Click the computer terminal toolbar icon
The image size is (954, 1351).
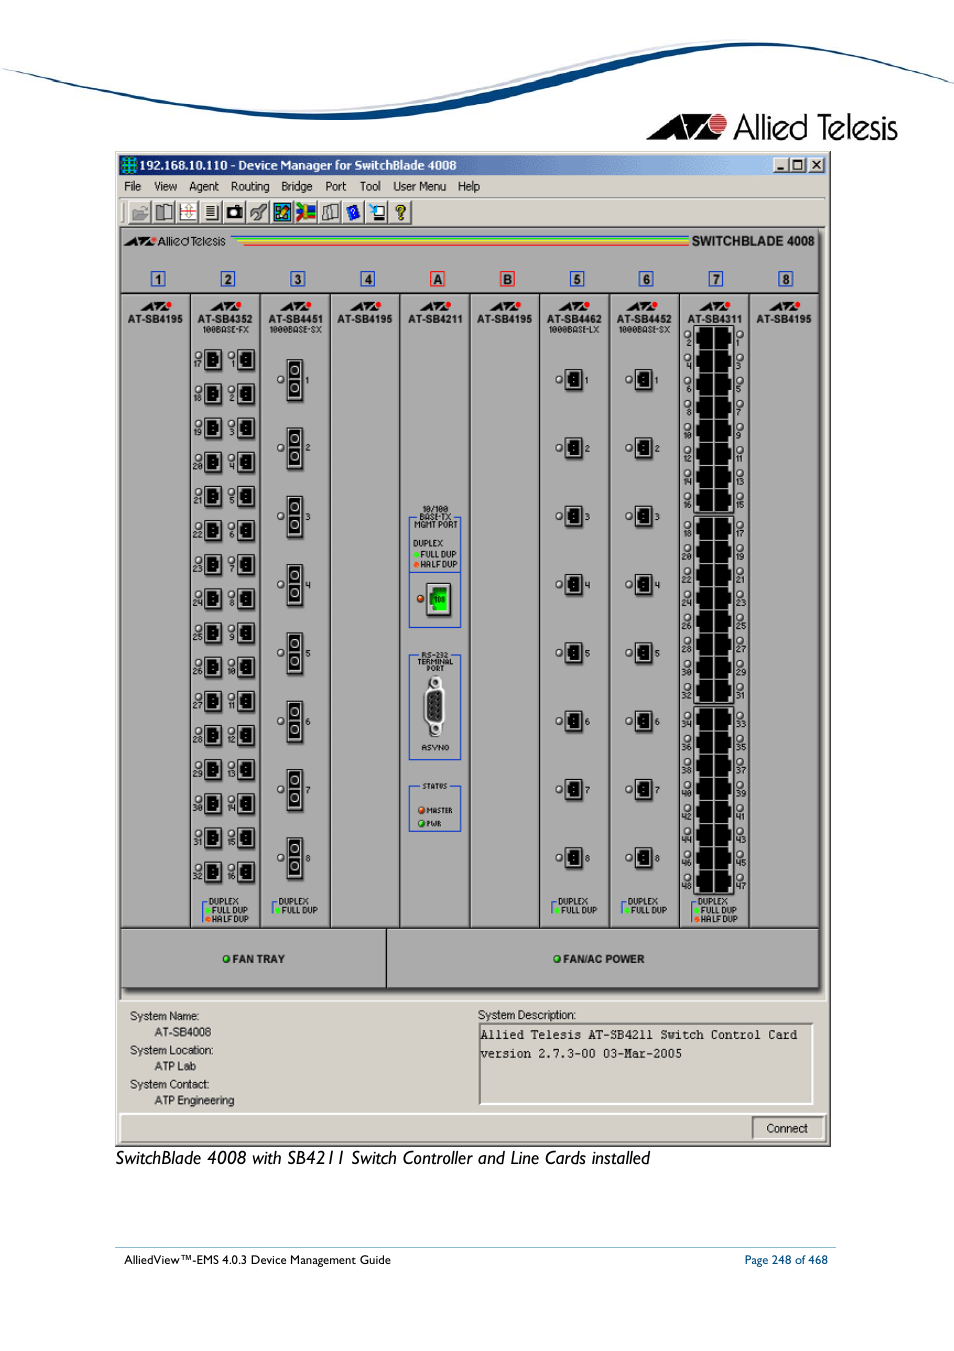click(x=377, y=212)
